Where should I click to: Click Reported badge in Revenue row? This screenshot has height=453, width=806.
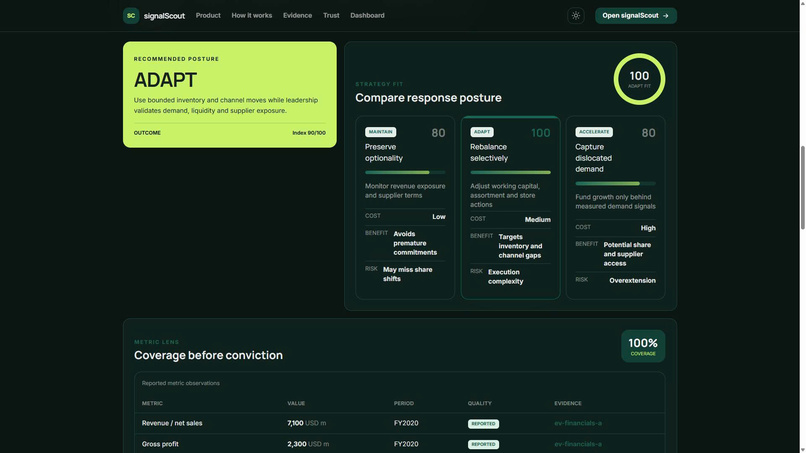[483, 424]
